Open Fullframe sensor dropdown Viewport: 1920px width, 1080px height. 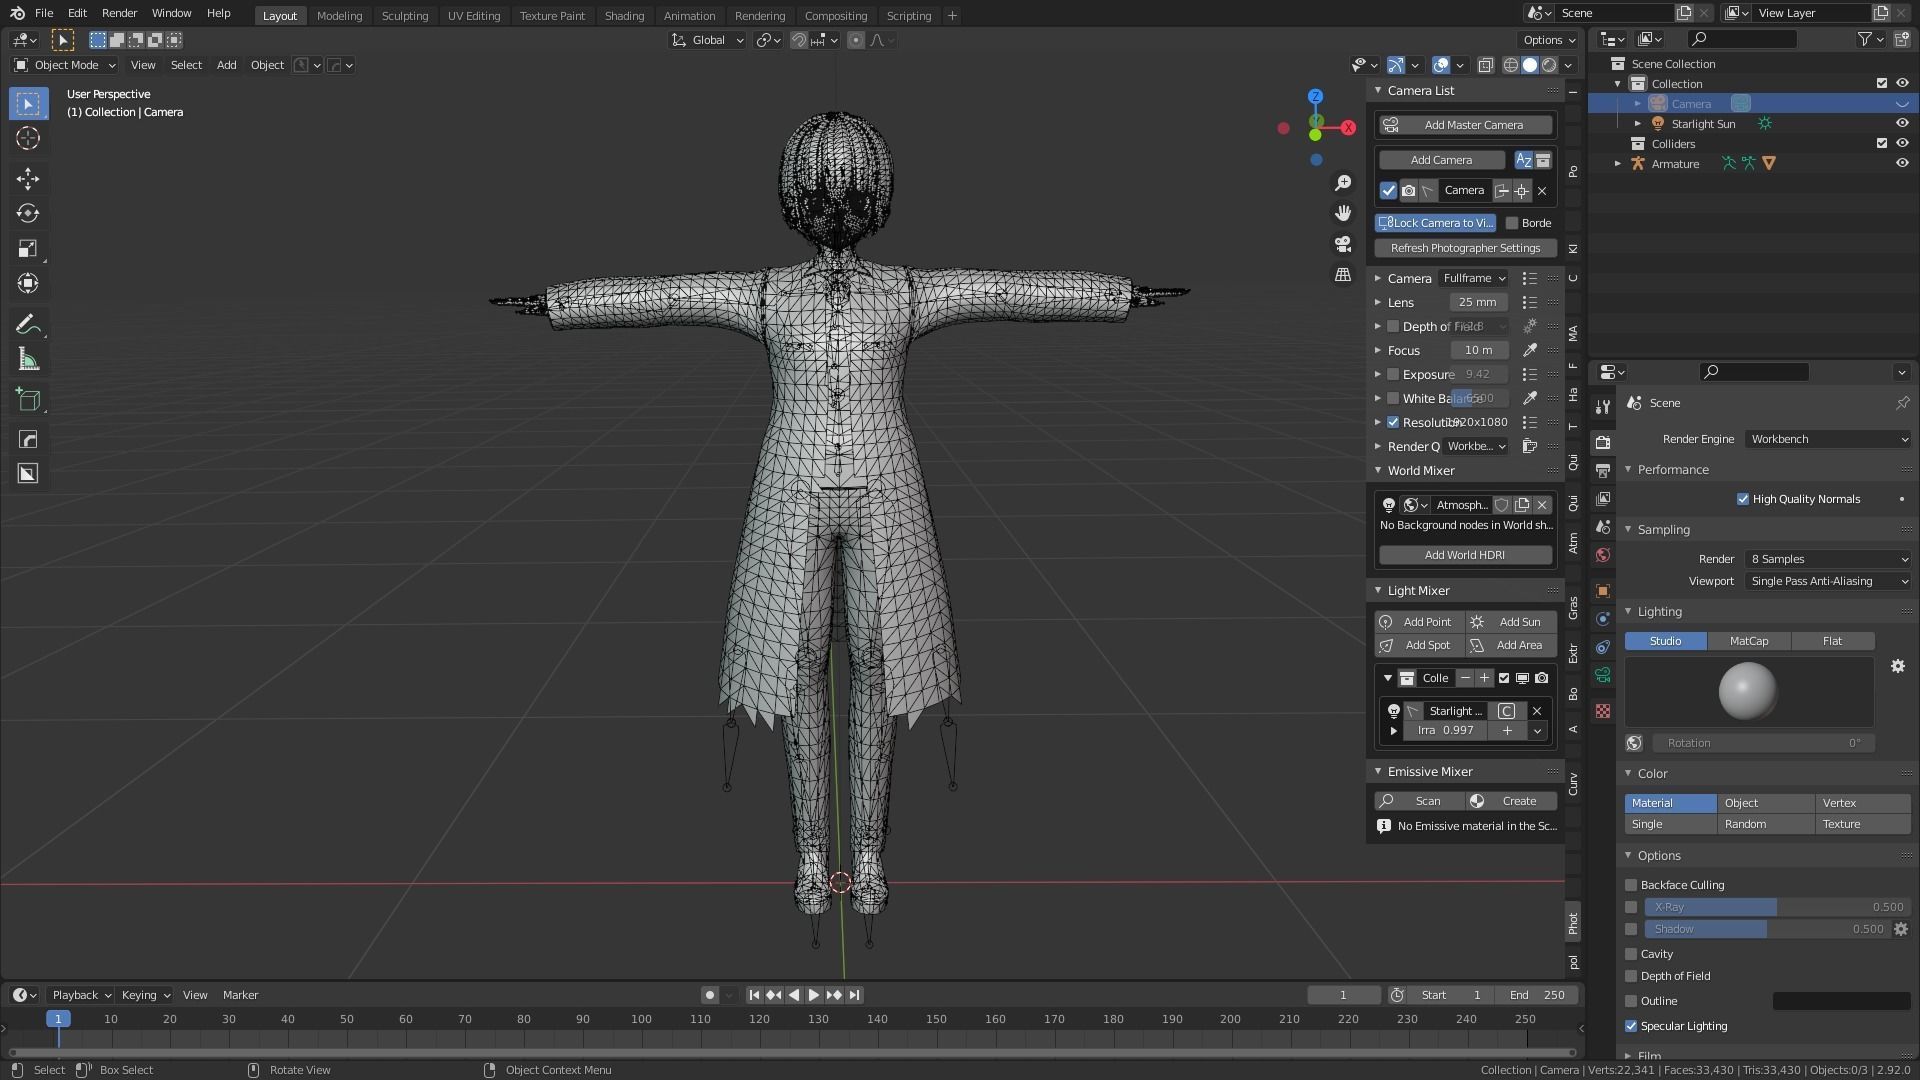1474,278
